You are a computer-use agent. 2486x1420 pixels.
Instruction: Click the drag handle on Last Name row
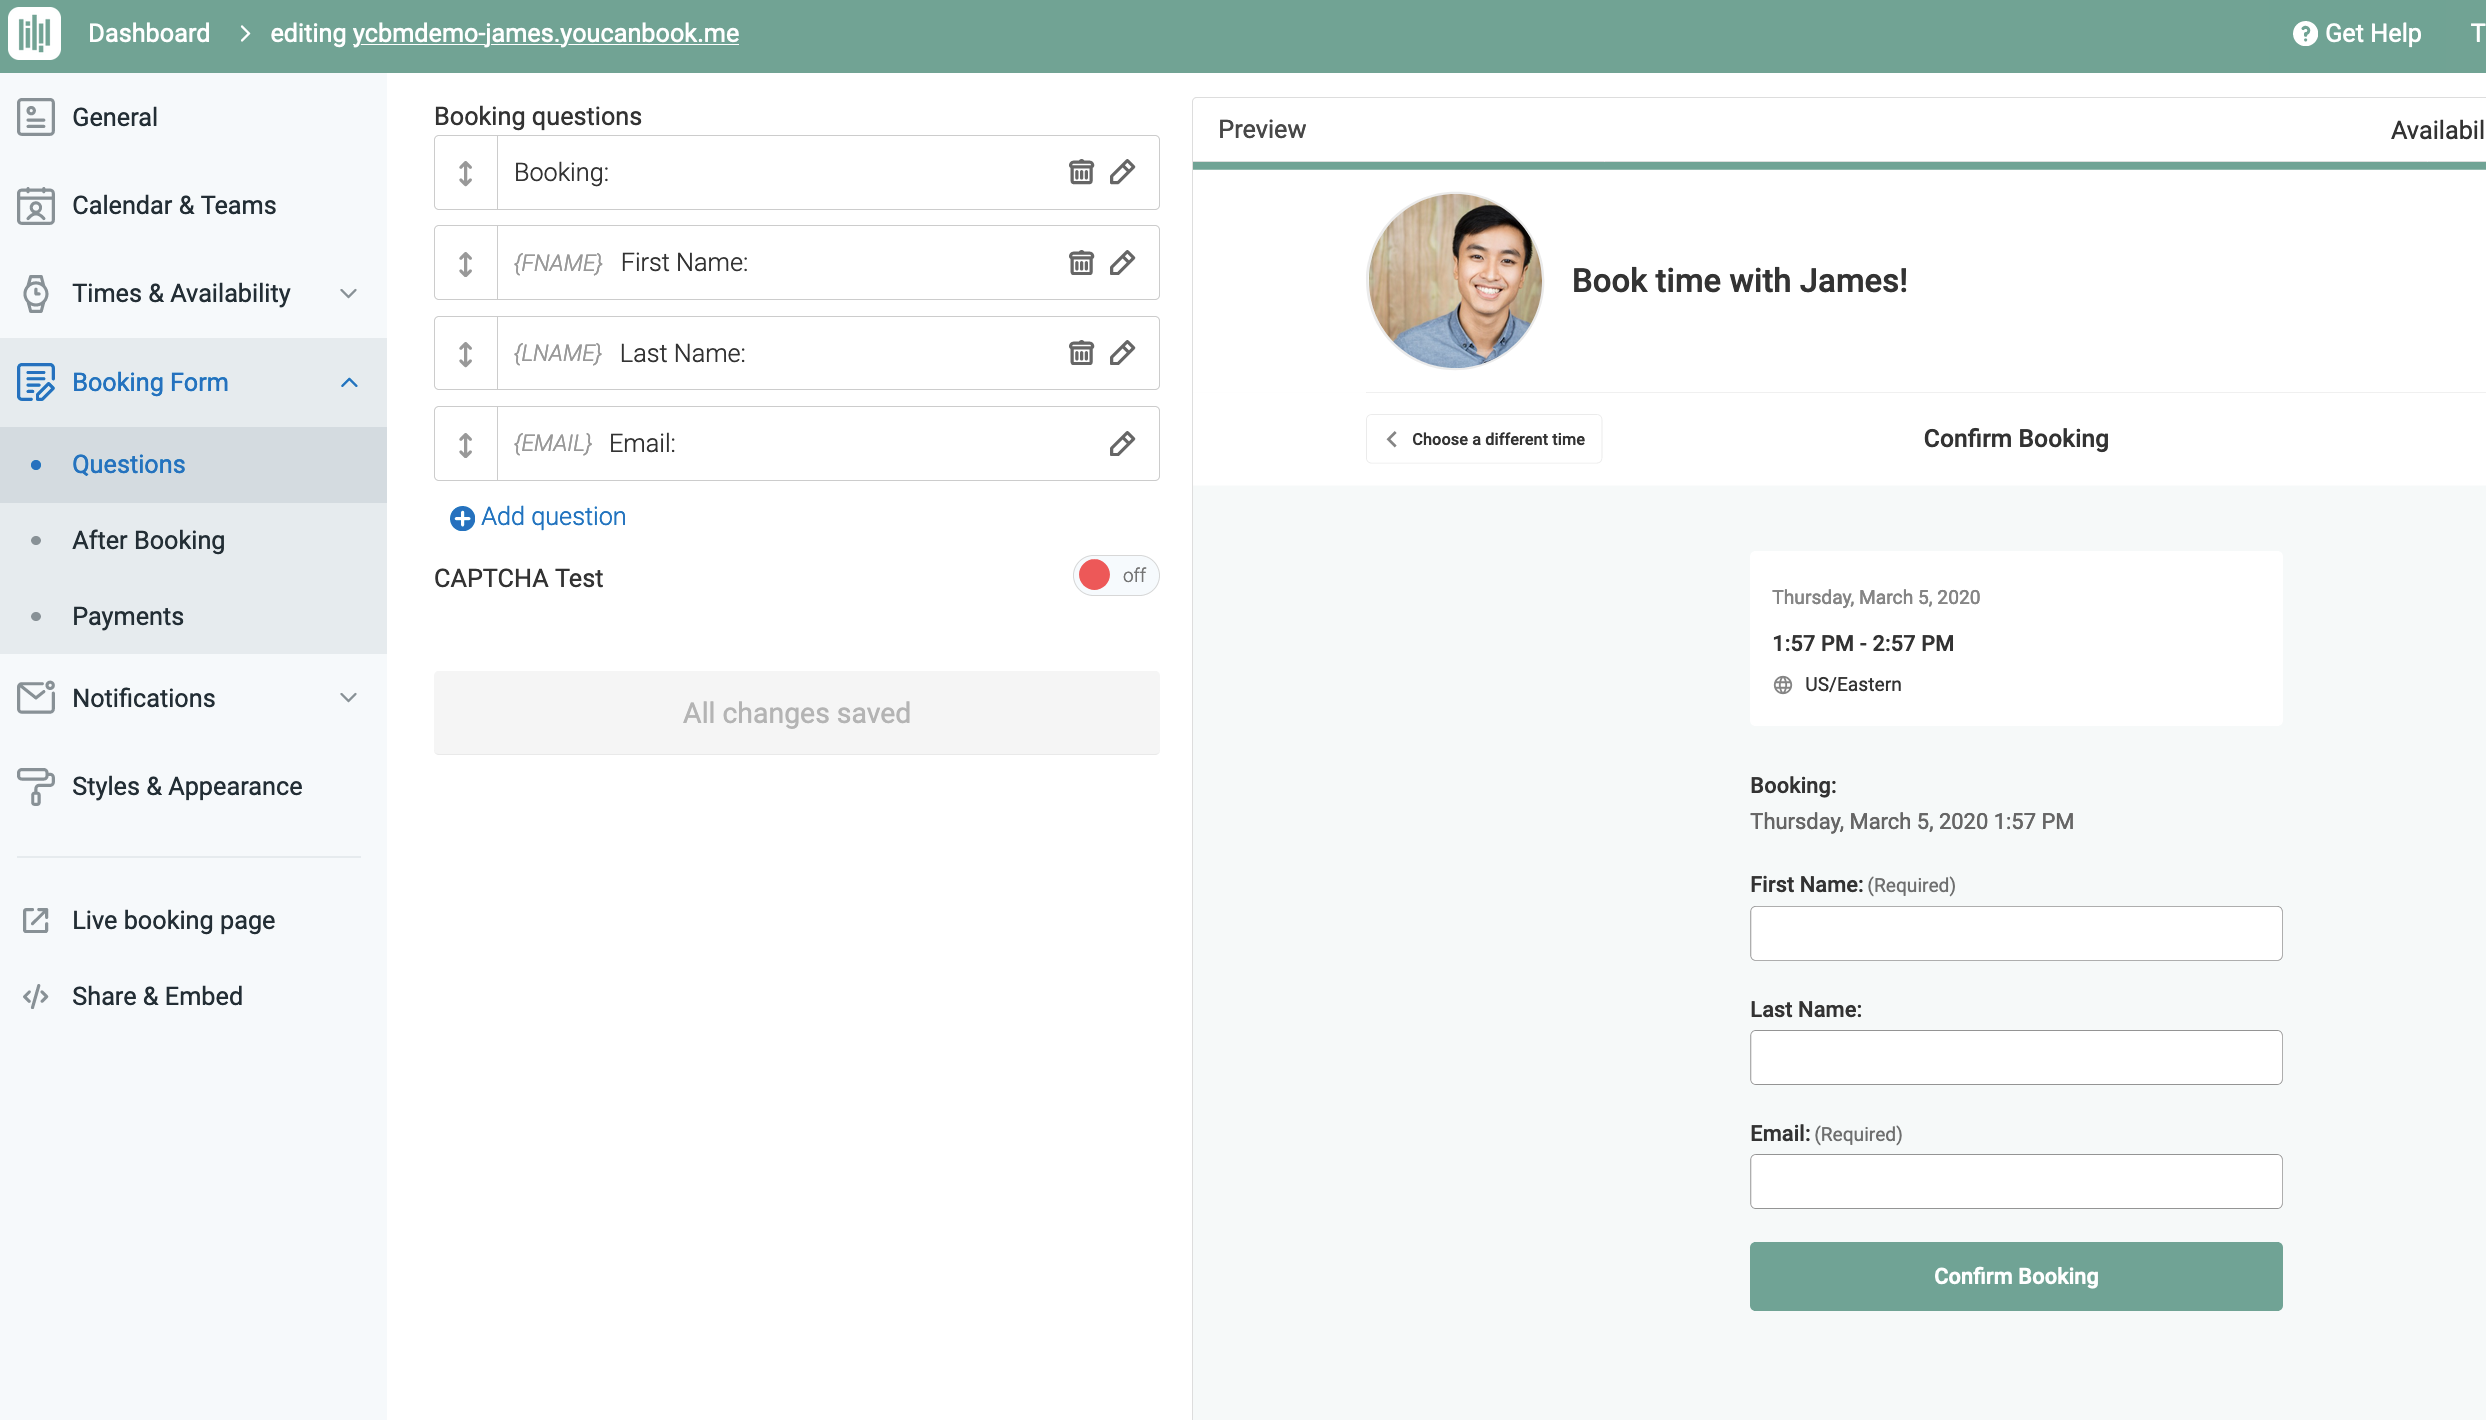tap(466, 354)
